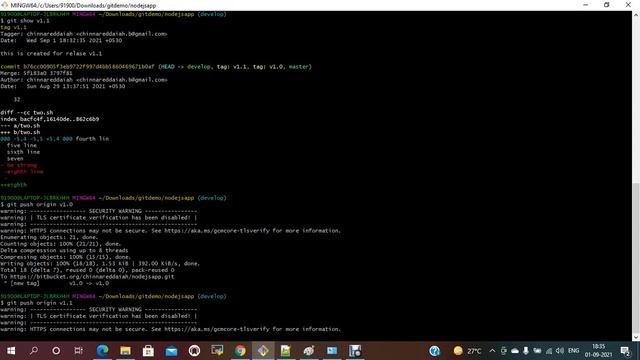640x360 pixels.
Task: Click 'Total 18 (delta 7), reused 0' line
Action: 87,270
